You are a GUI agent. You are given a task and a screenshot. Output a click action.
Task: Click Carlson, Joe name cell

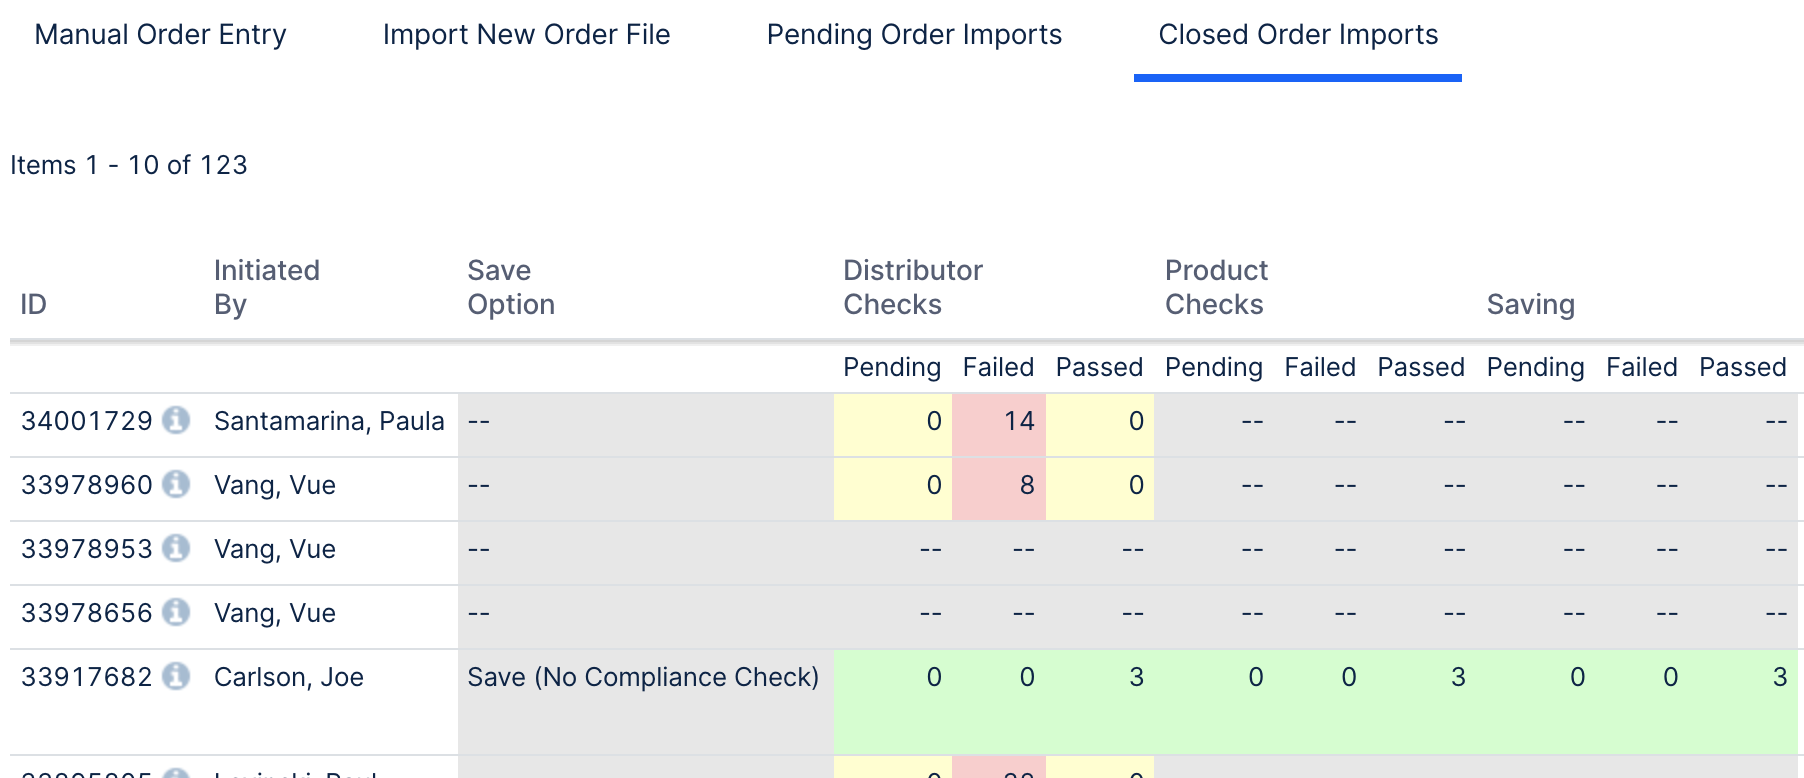pyautogui.click(x=288, y=677)
